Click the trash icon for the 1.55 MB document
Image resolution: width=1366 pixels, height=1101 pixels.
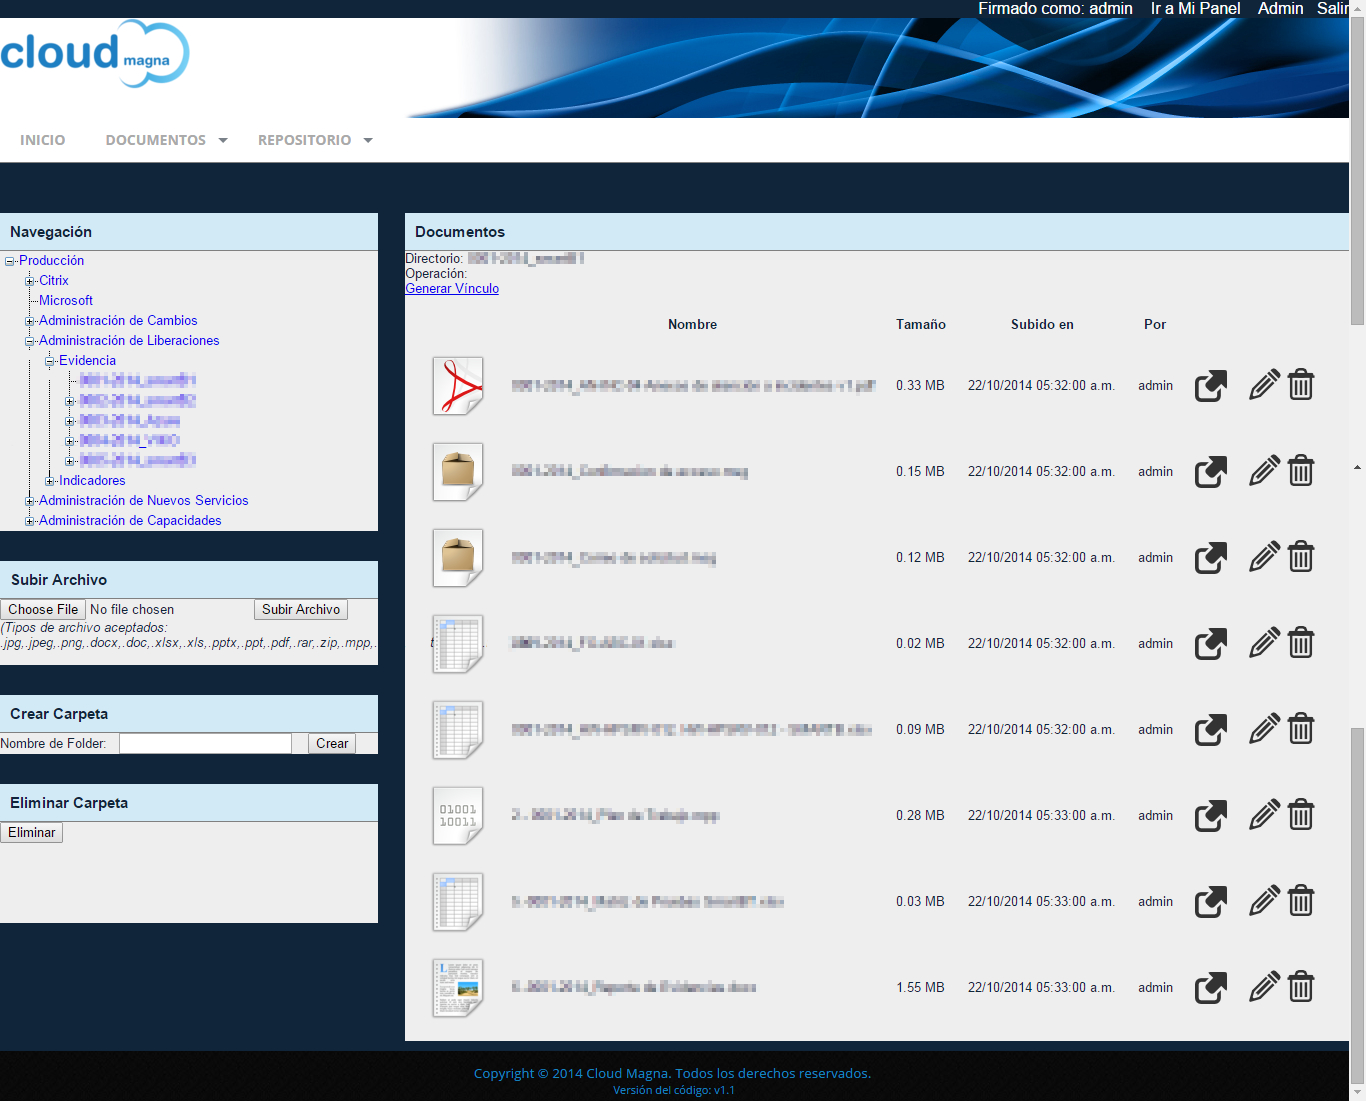1301,987
